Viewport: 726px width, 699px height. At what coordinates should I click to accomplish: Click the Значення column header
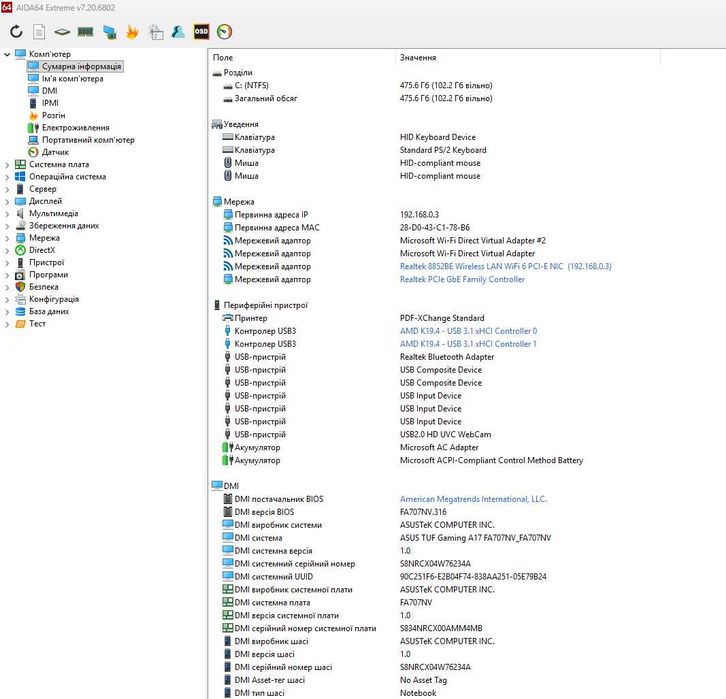(x=417, y=58)
